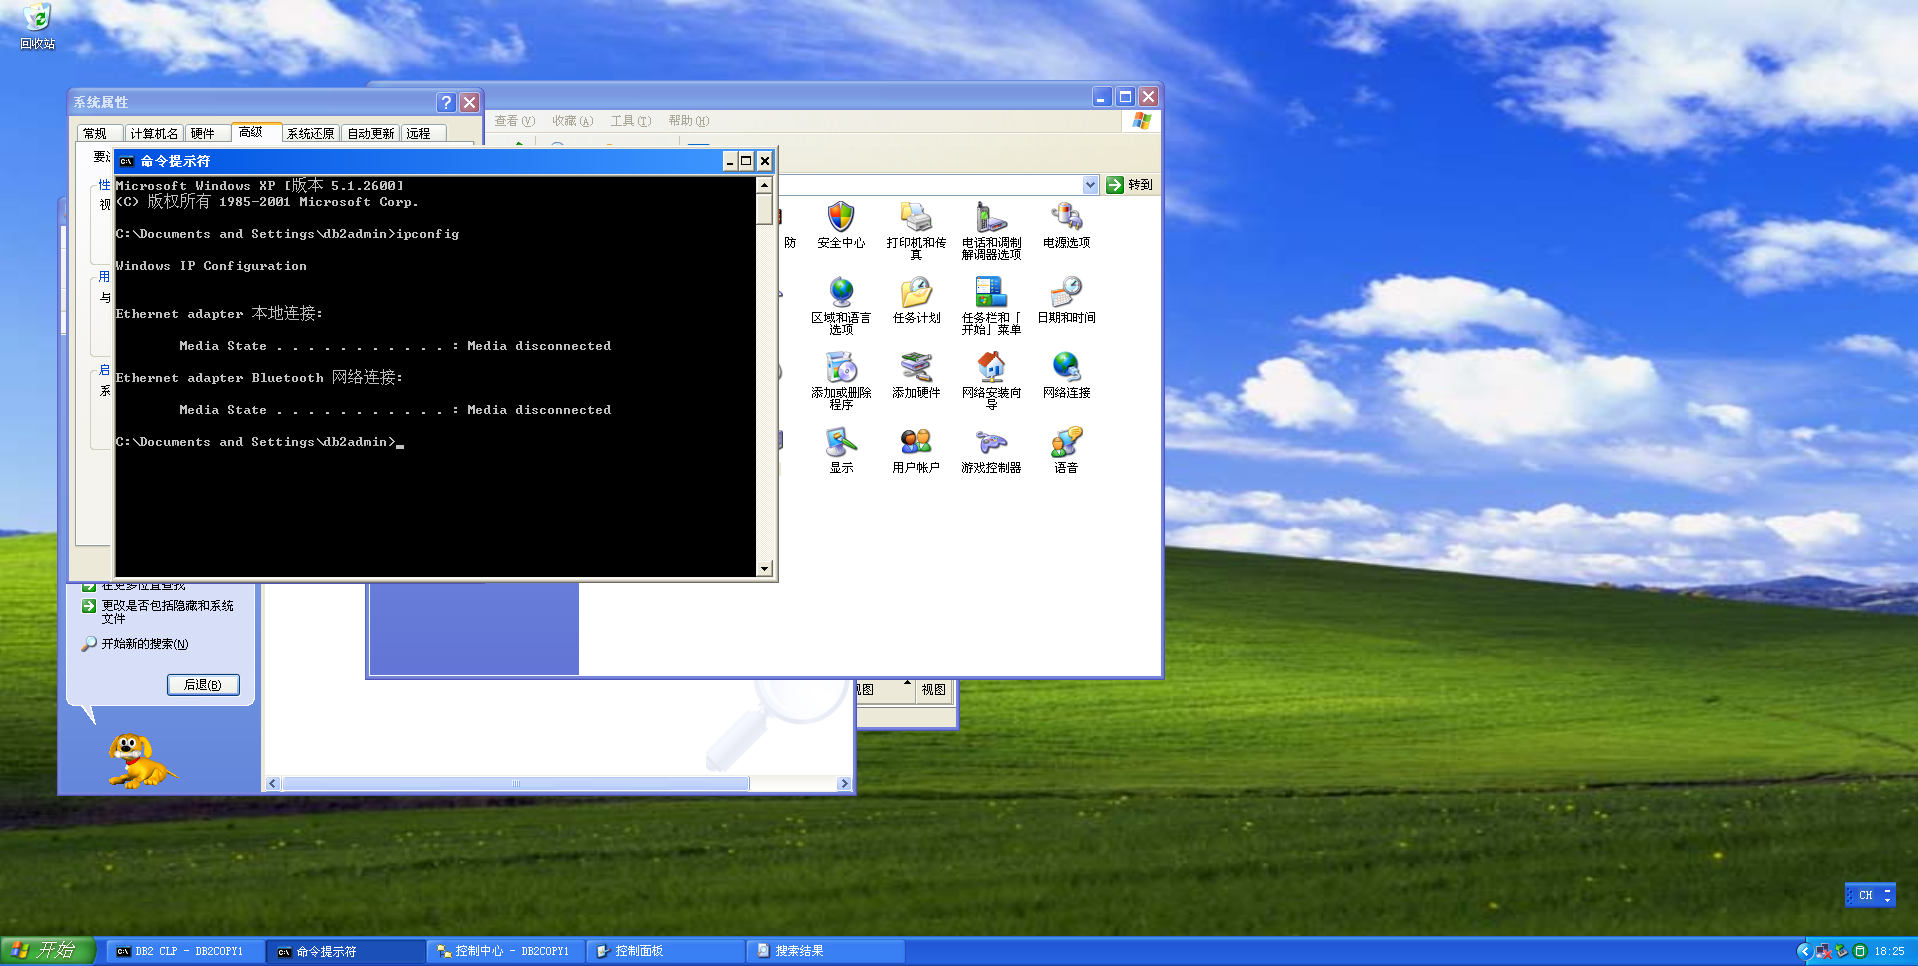Open the 游戏控制器 game controllers icon
Viewport: 1918px width, 966px height.
click(x=991, y=450)
